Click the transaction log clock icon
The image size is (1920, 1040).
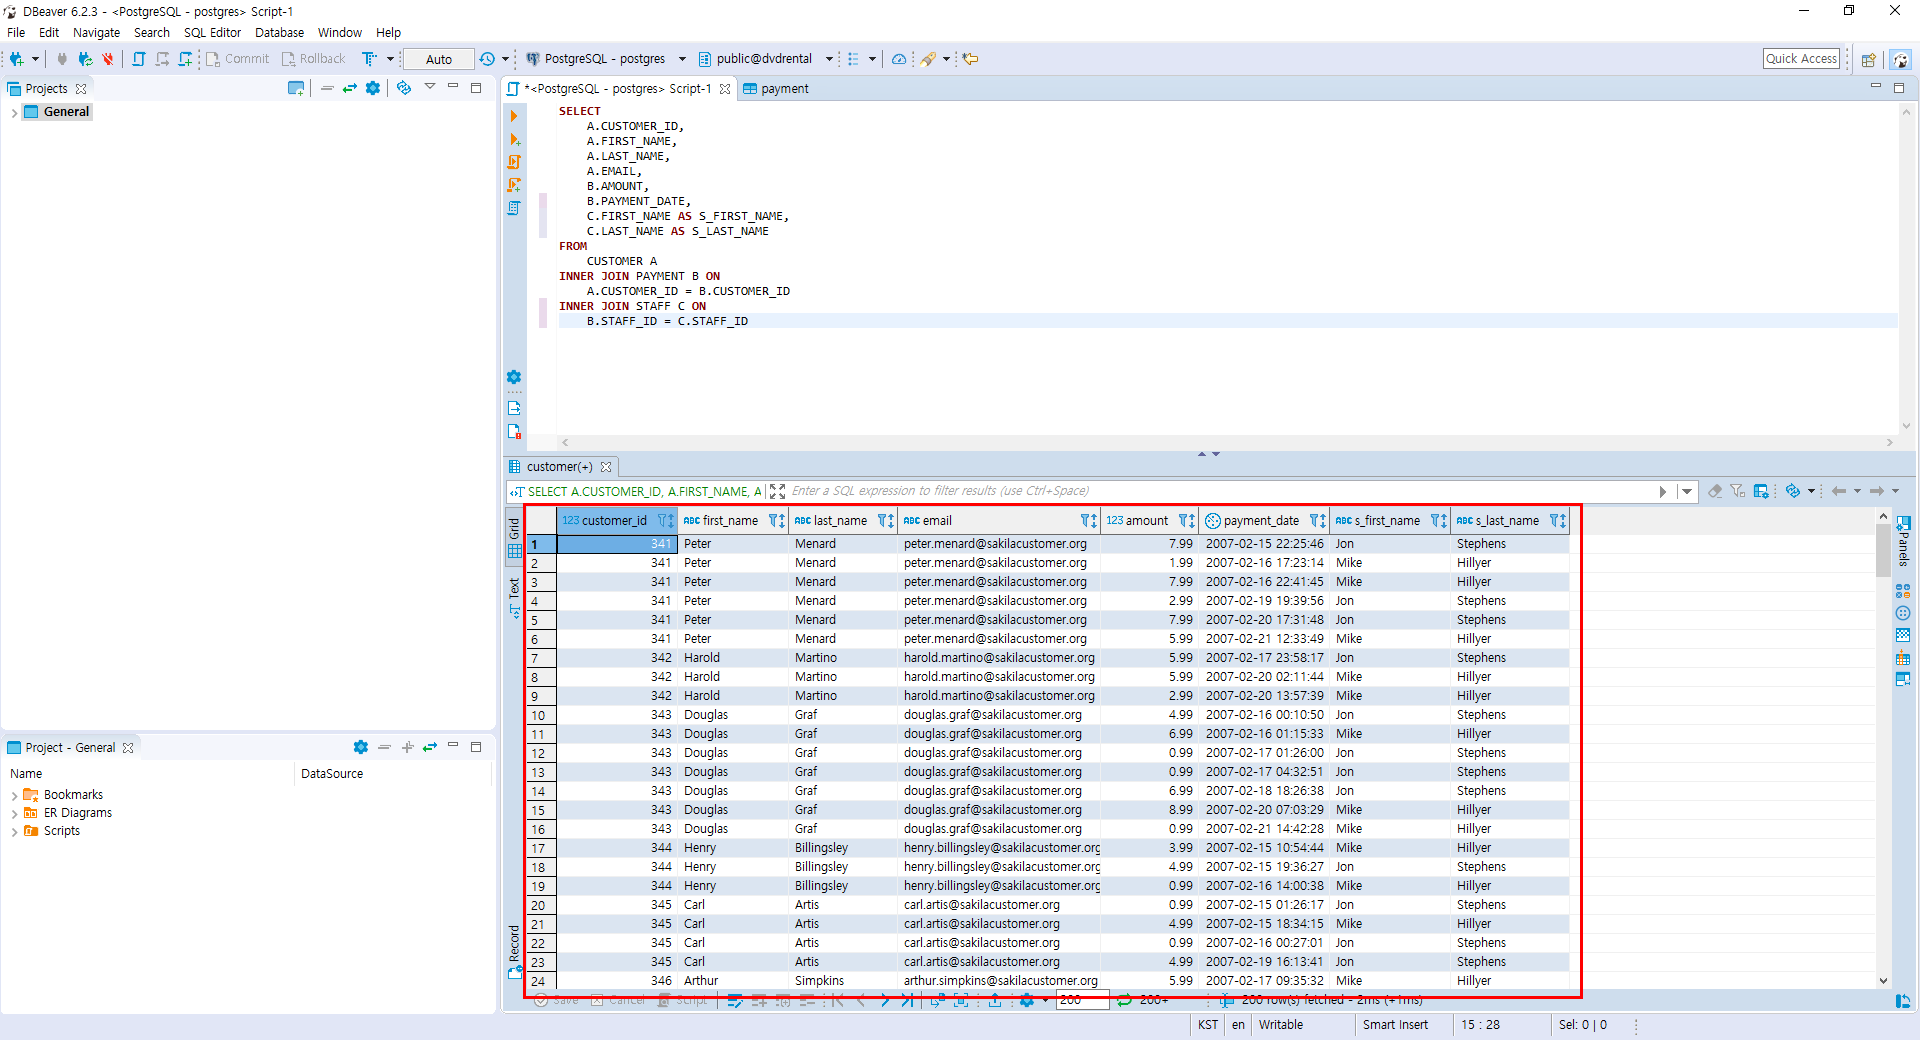[487, 59]
